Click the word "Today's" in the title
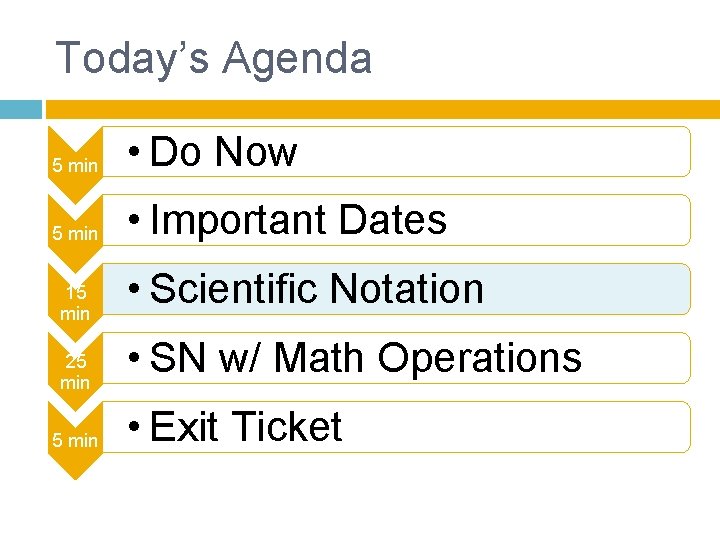The height and width of the screenshot is (540, 720). (133, 58)
